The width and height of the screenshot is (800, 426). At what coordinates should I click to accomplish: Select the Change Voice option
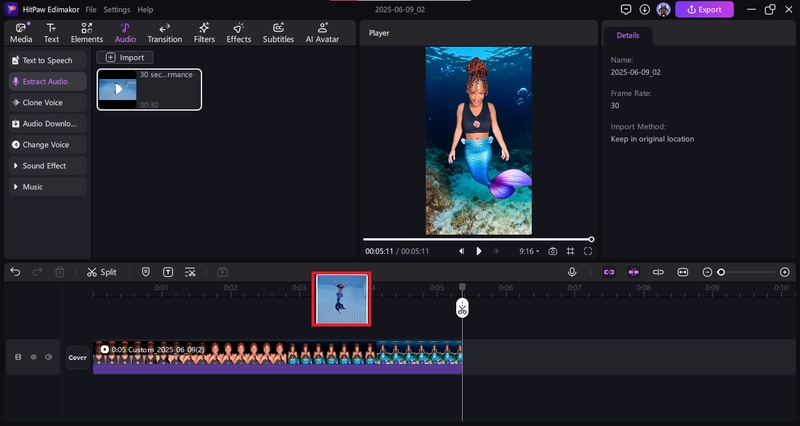pyautogui.click(x=47, y=145)
